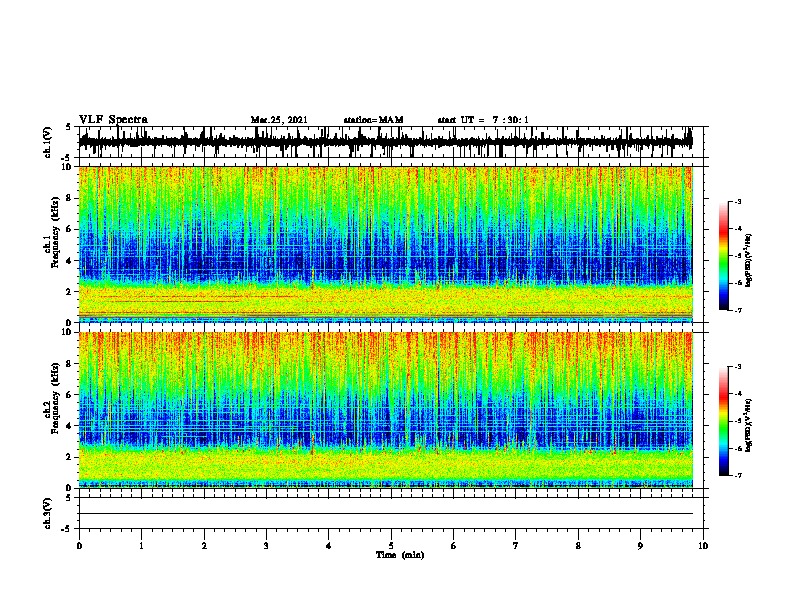Click the "8" kHz tick on ch.2 frequency axis
The height and width of the screenshot is (612, 792).
point(69,364)
